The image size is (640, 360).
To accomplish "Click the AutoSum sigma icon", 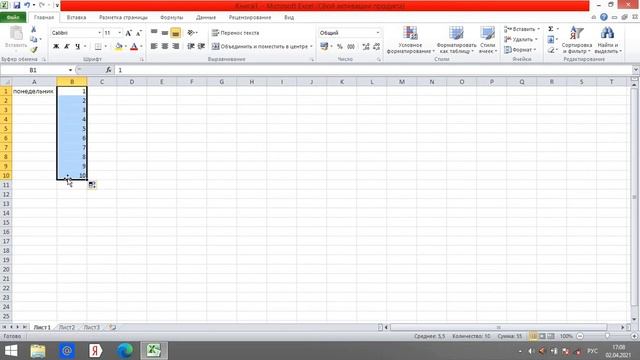I will (551, 29).
